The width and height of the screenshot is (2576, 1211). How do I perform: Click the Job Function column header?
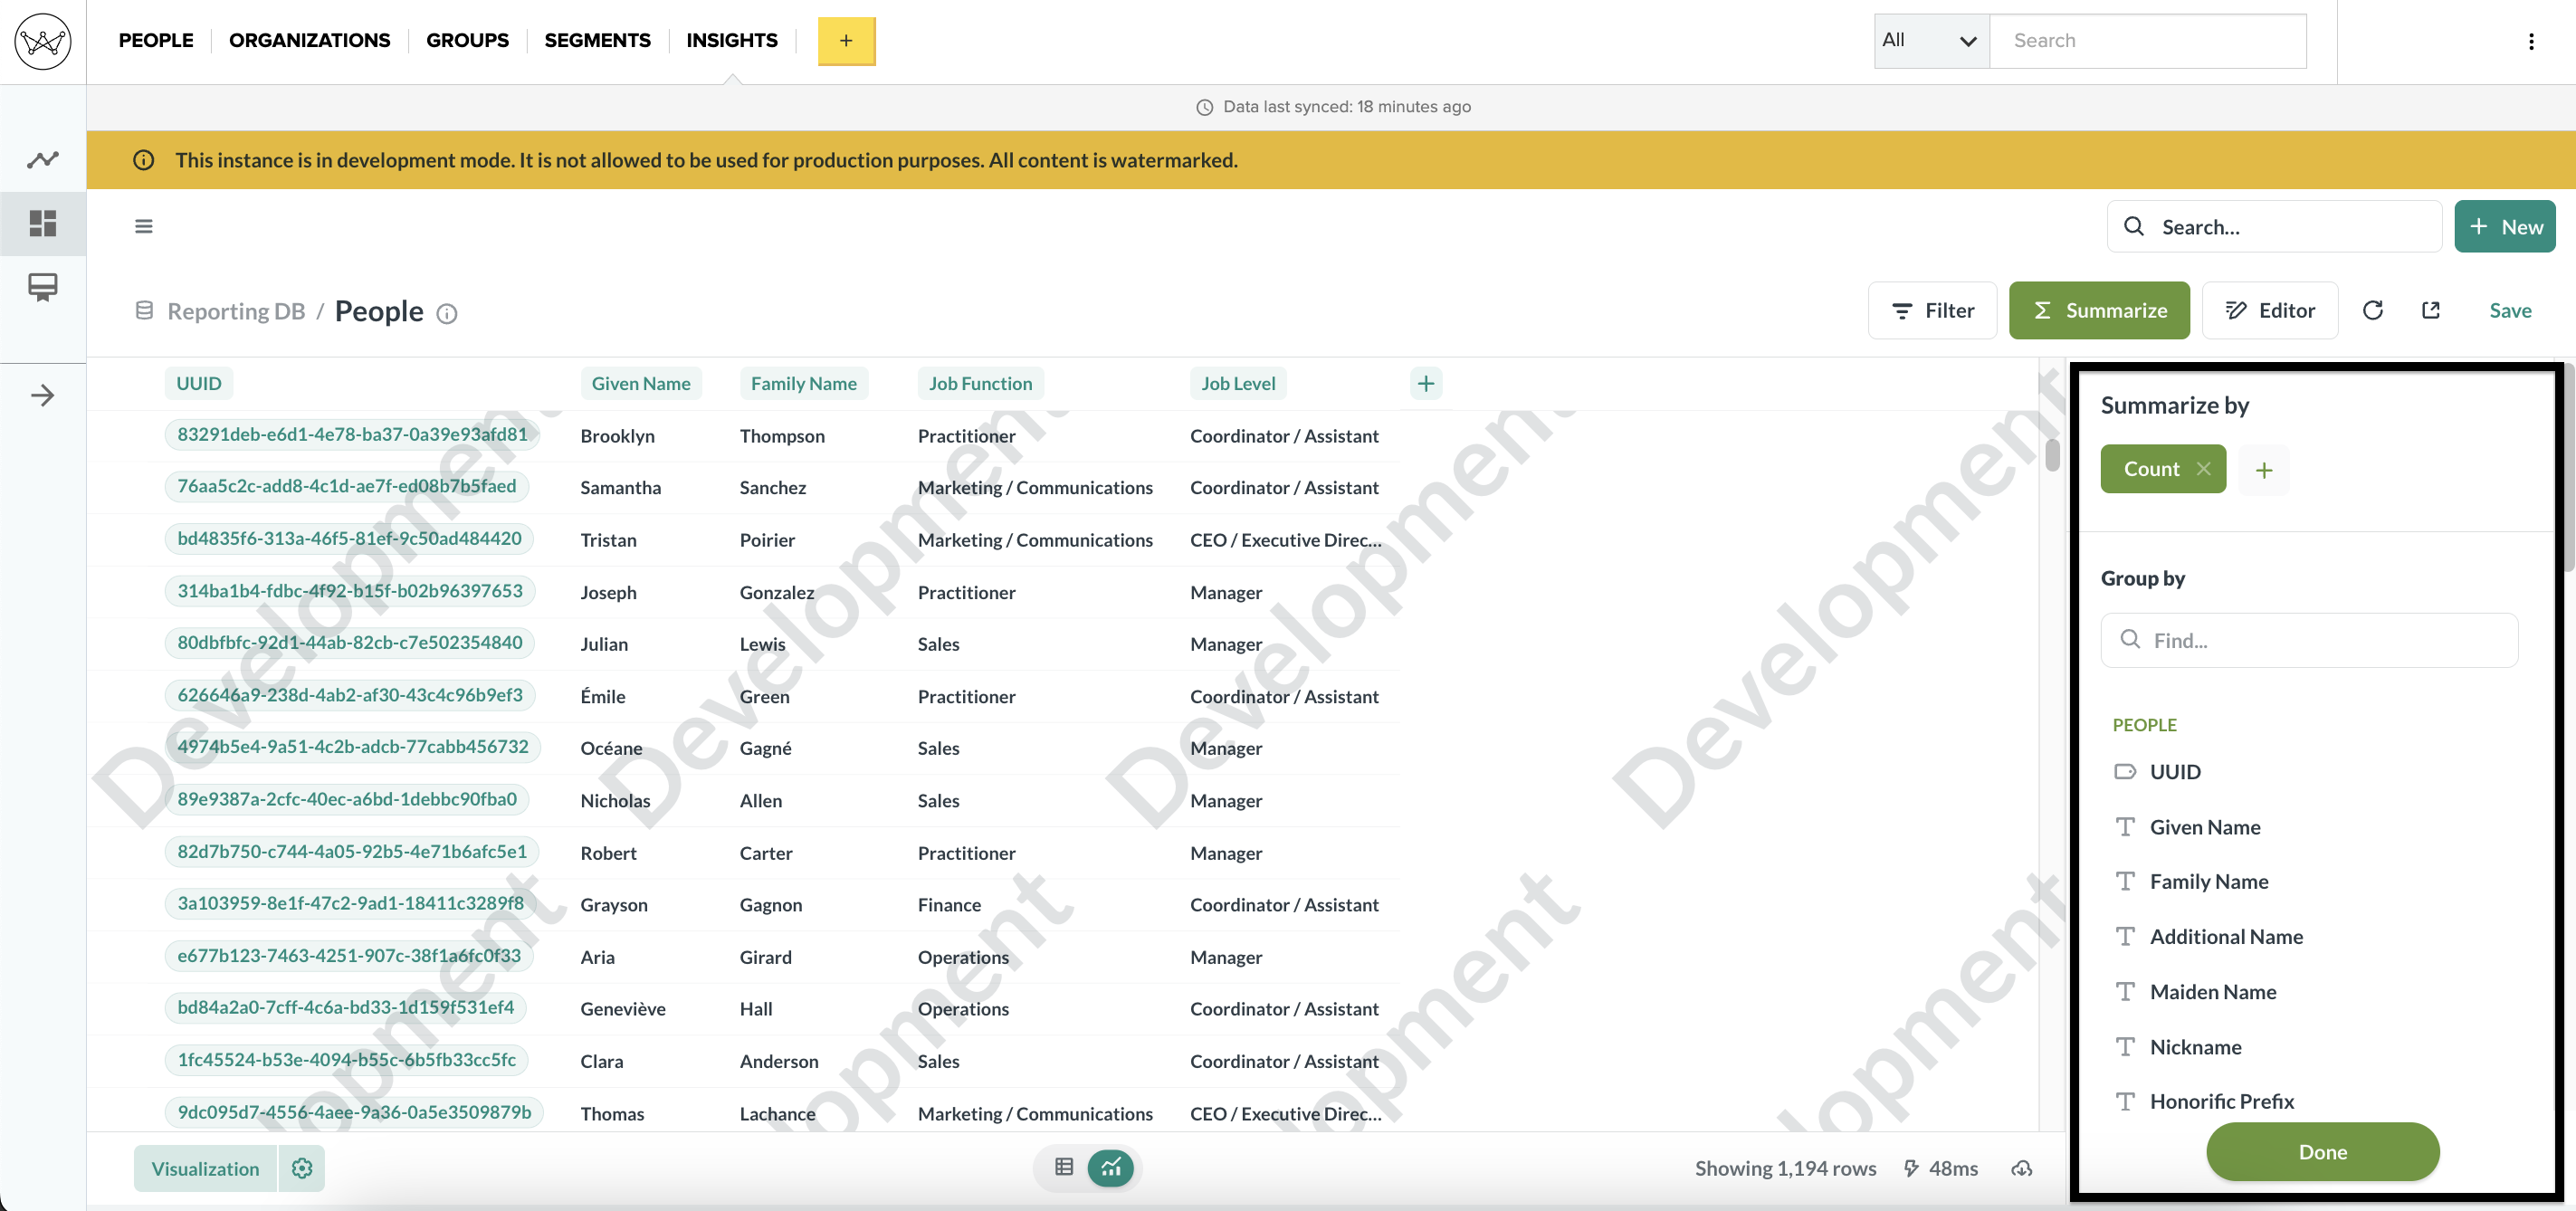click(980, 383)
